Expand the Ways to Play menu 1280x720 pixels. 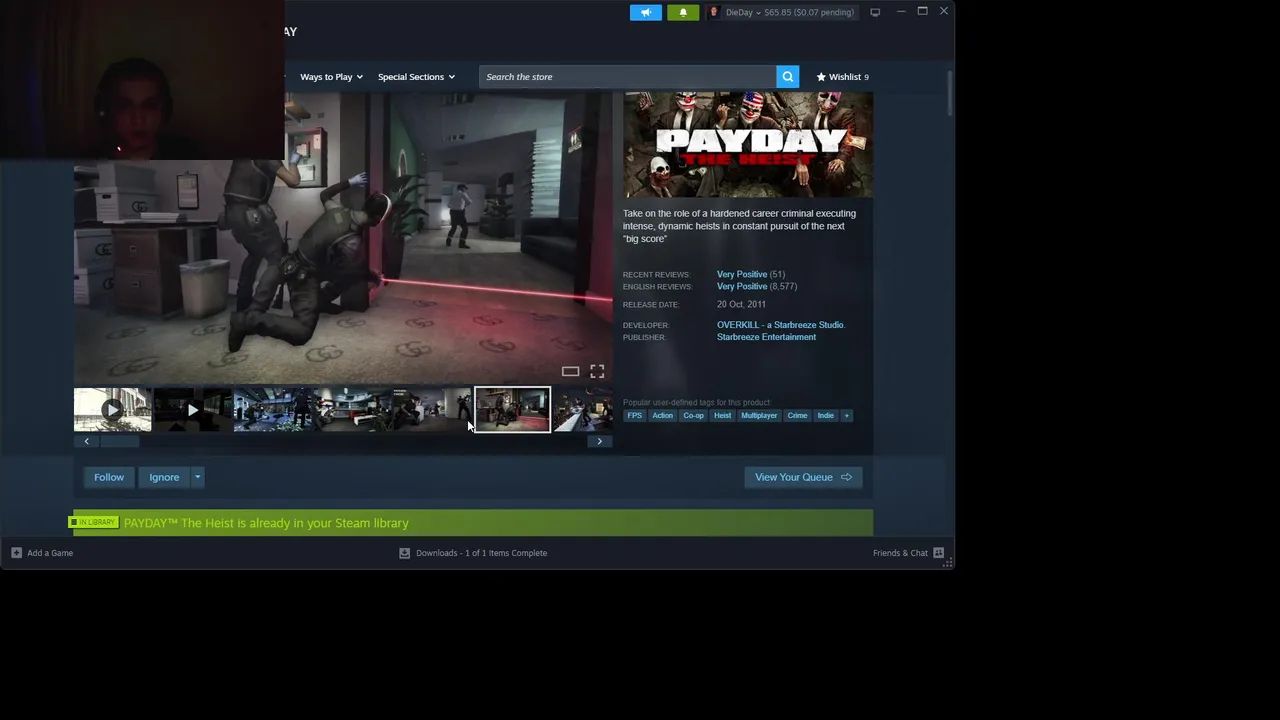pyautogui.click(x=331, y=77)
